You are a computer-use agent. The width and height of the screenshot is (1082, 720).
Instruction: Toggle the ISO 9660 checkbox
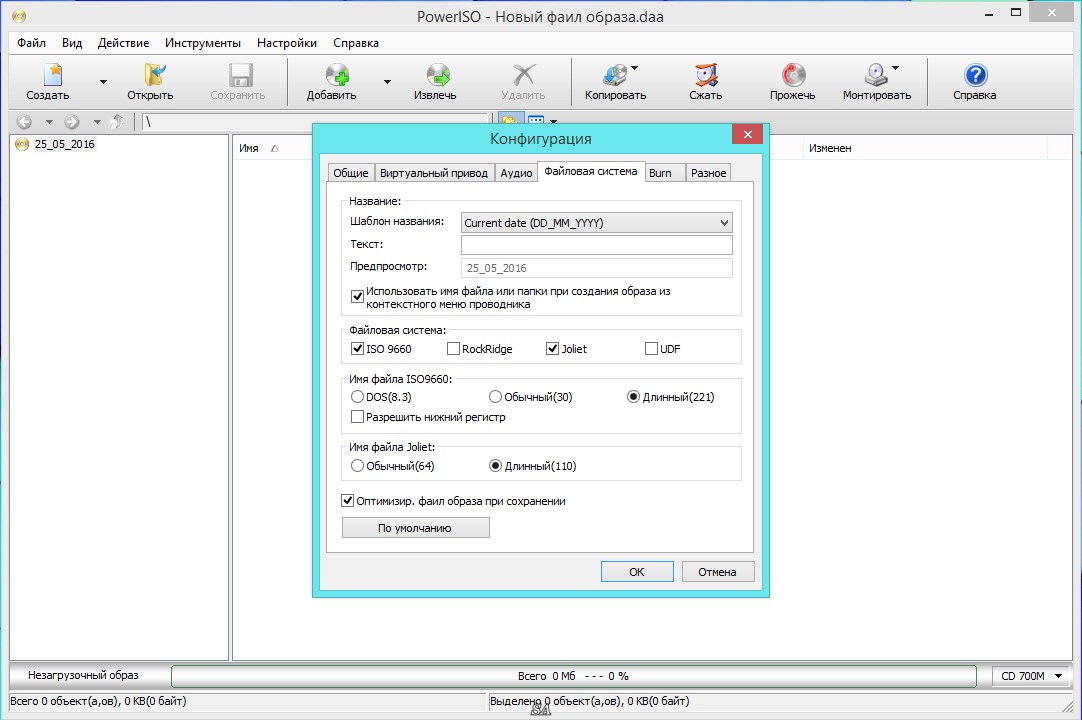357,349
